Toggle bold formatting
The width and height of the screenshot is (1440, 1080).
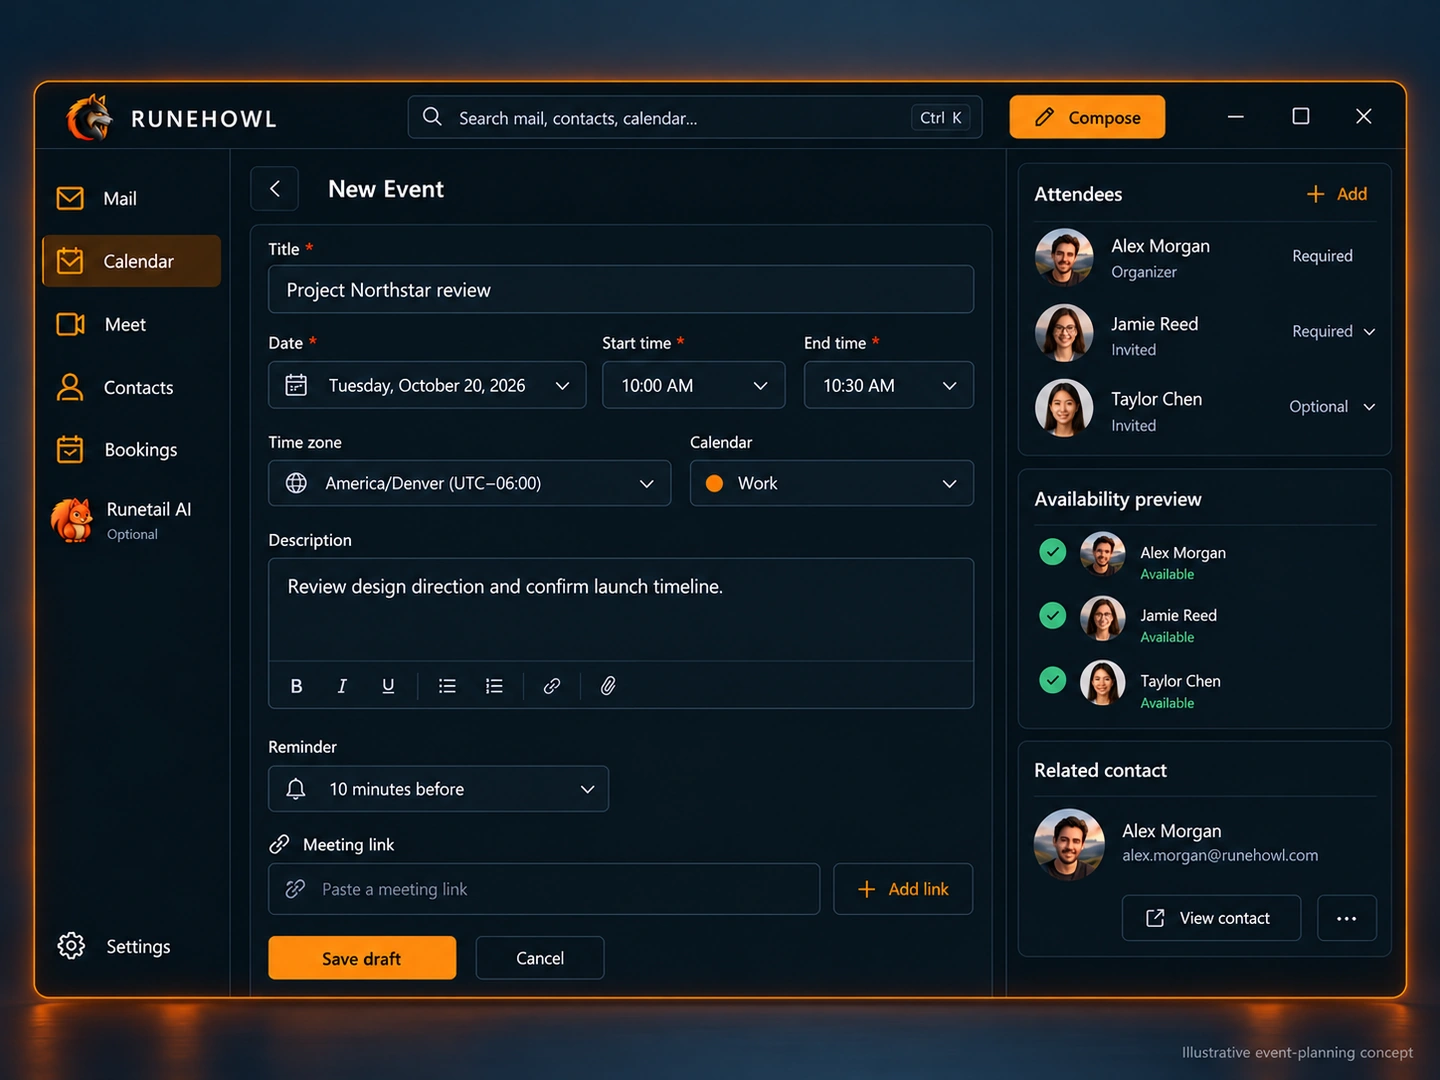click(x=296, y=686)
